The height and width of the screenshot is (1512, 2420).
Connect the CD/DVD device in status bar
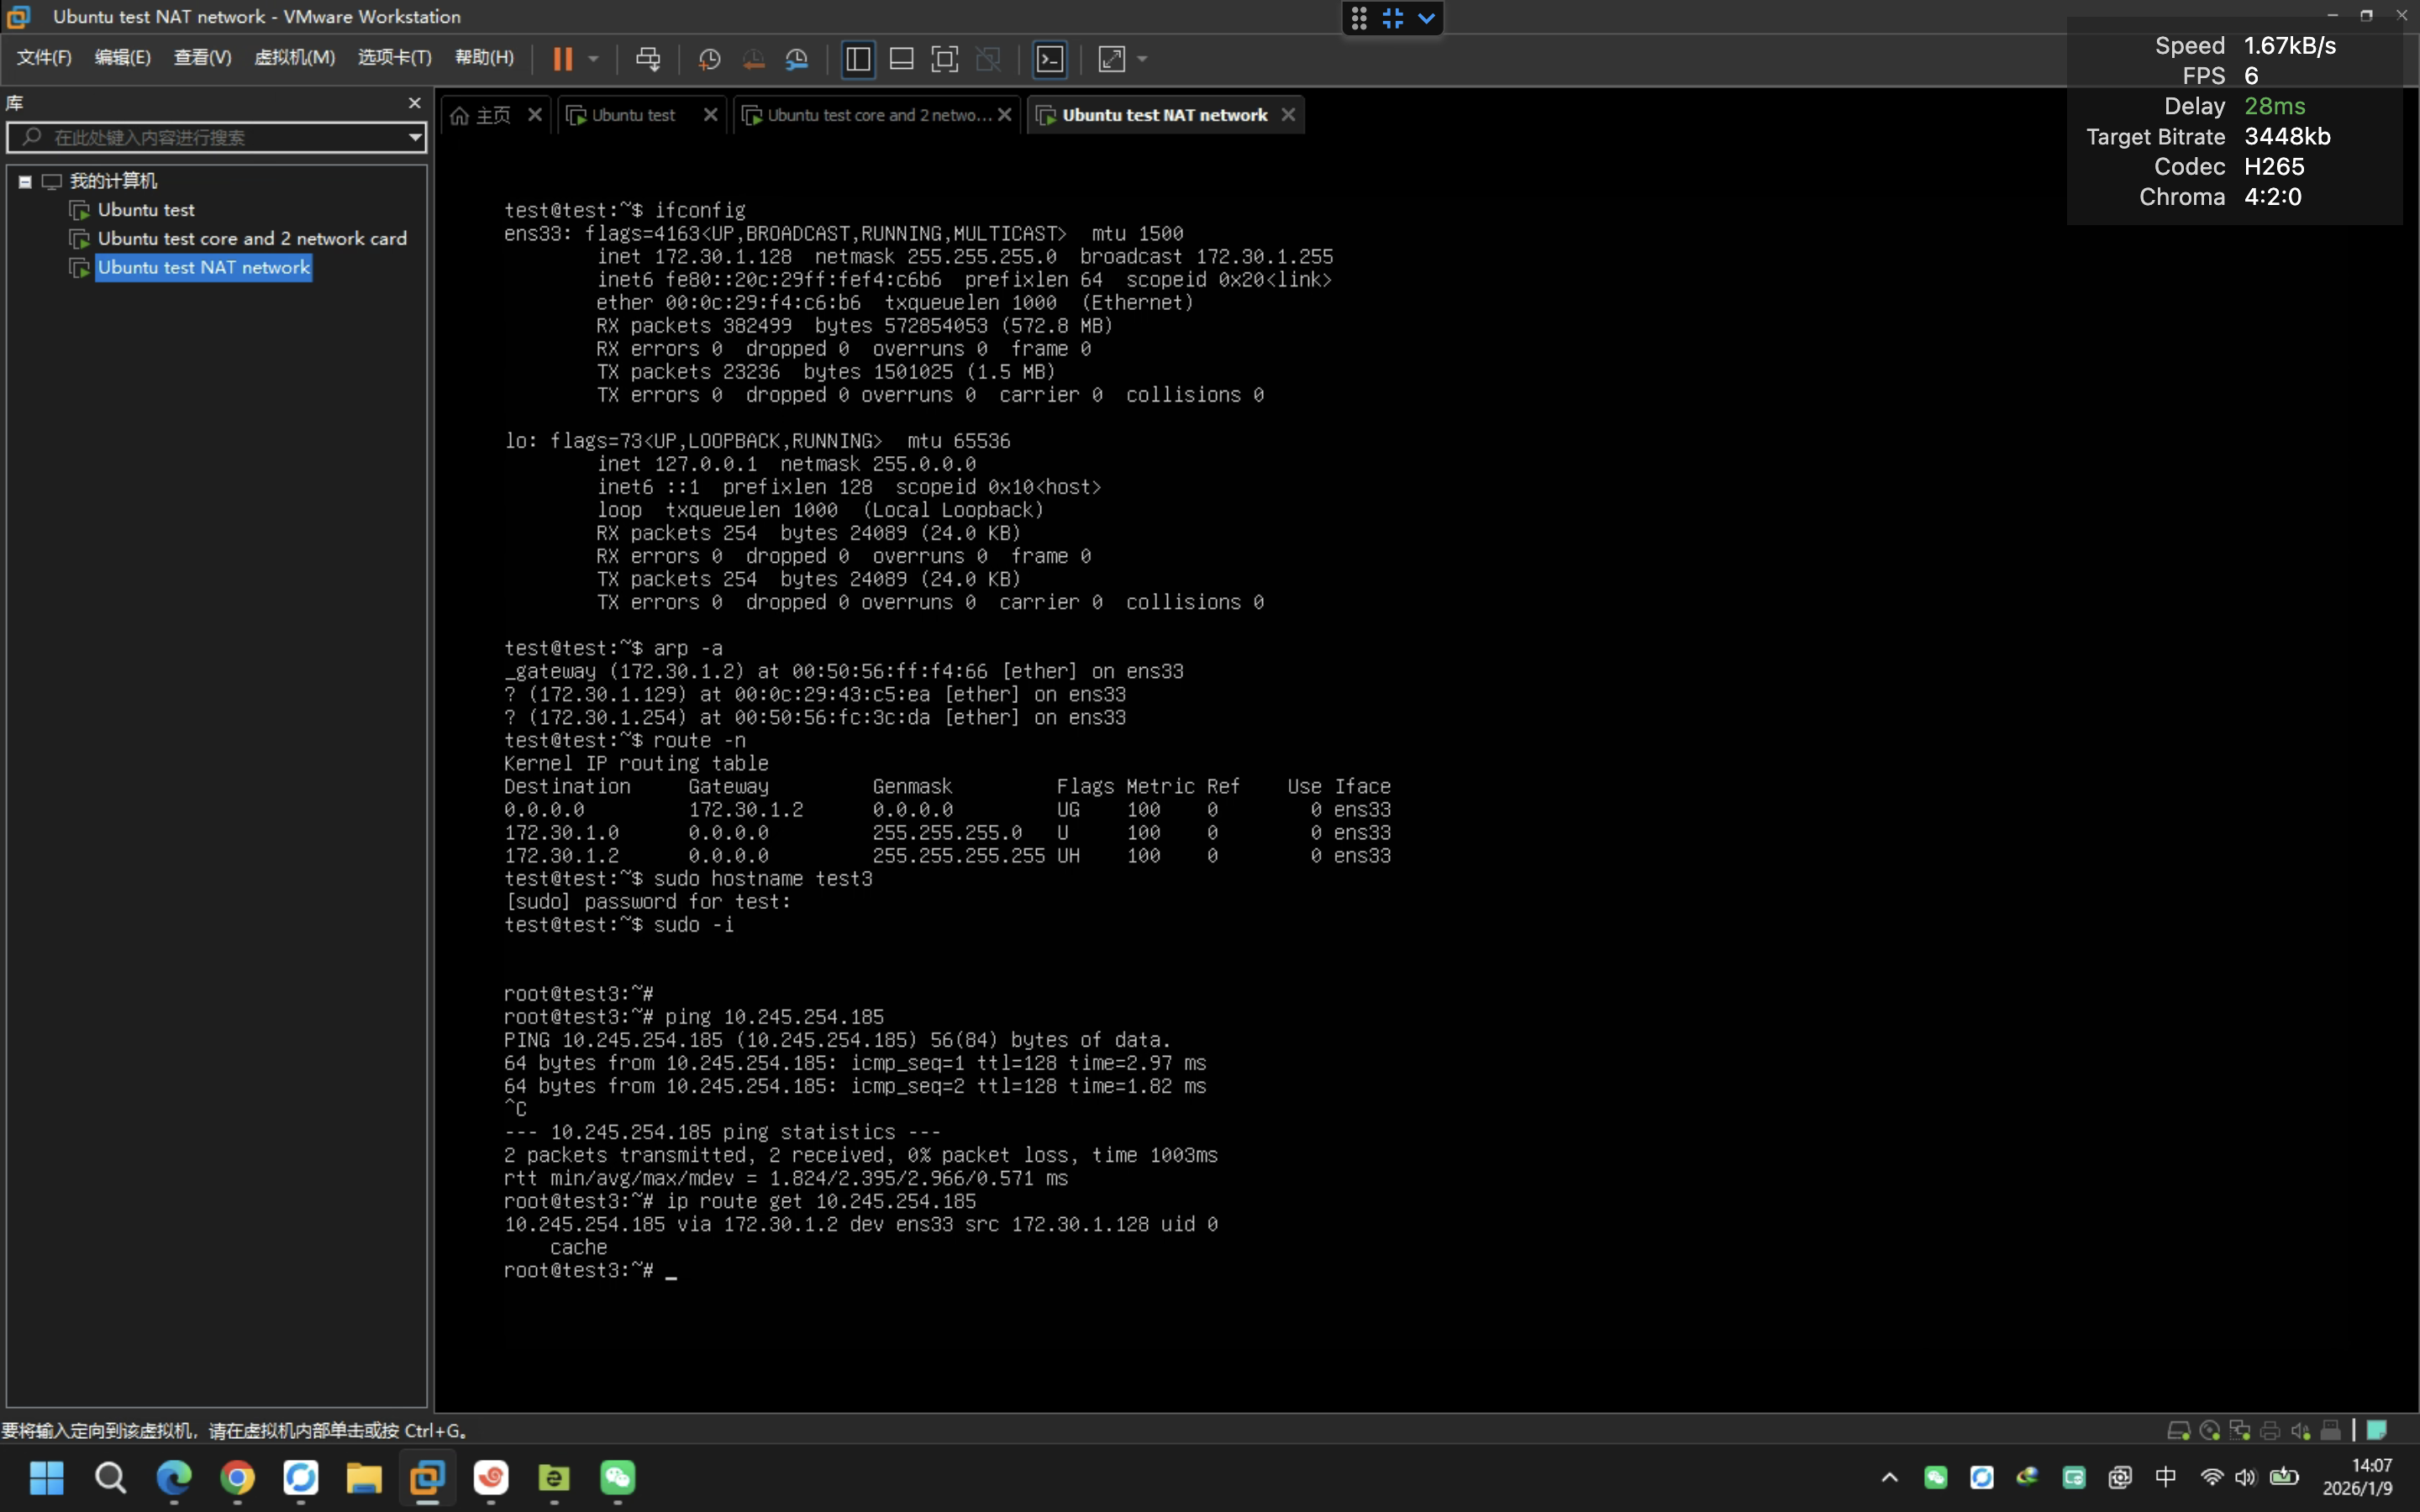click(2210, 1430)
